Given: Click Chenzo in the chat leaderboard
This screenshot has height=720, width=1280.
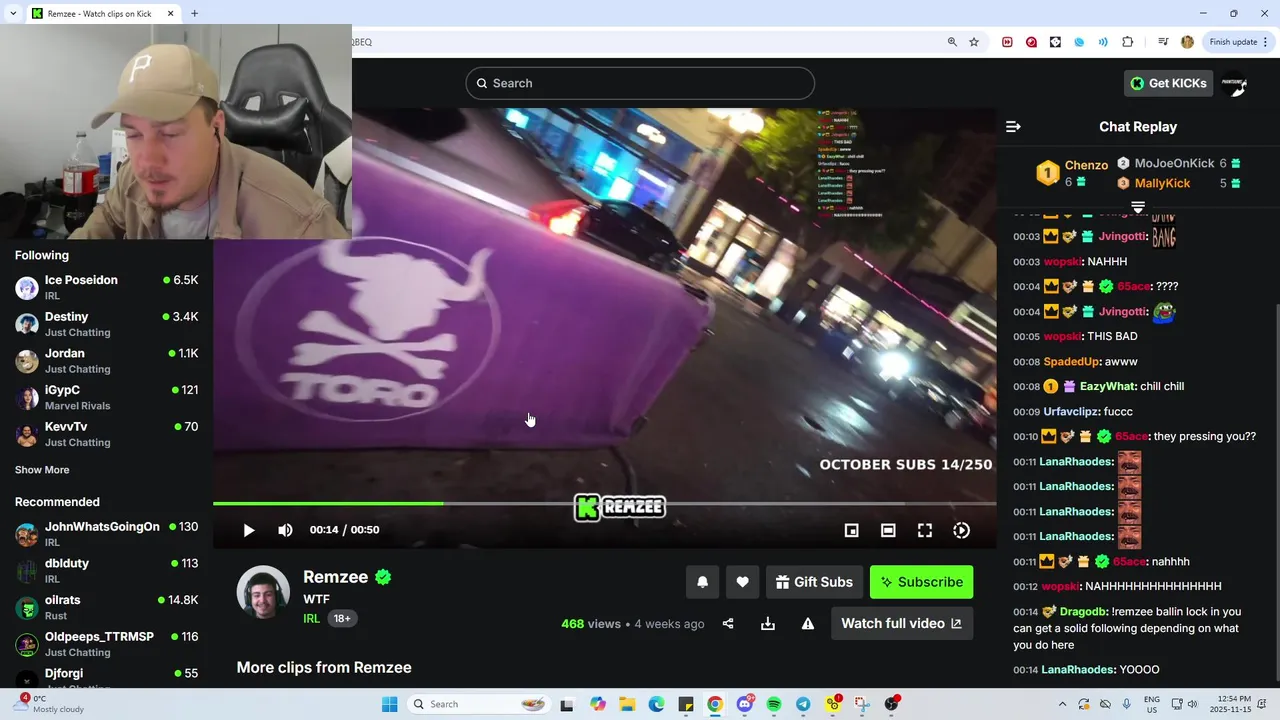Looking at the screenshot, I should pyautogui.click(x=1086, y=166).
